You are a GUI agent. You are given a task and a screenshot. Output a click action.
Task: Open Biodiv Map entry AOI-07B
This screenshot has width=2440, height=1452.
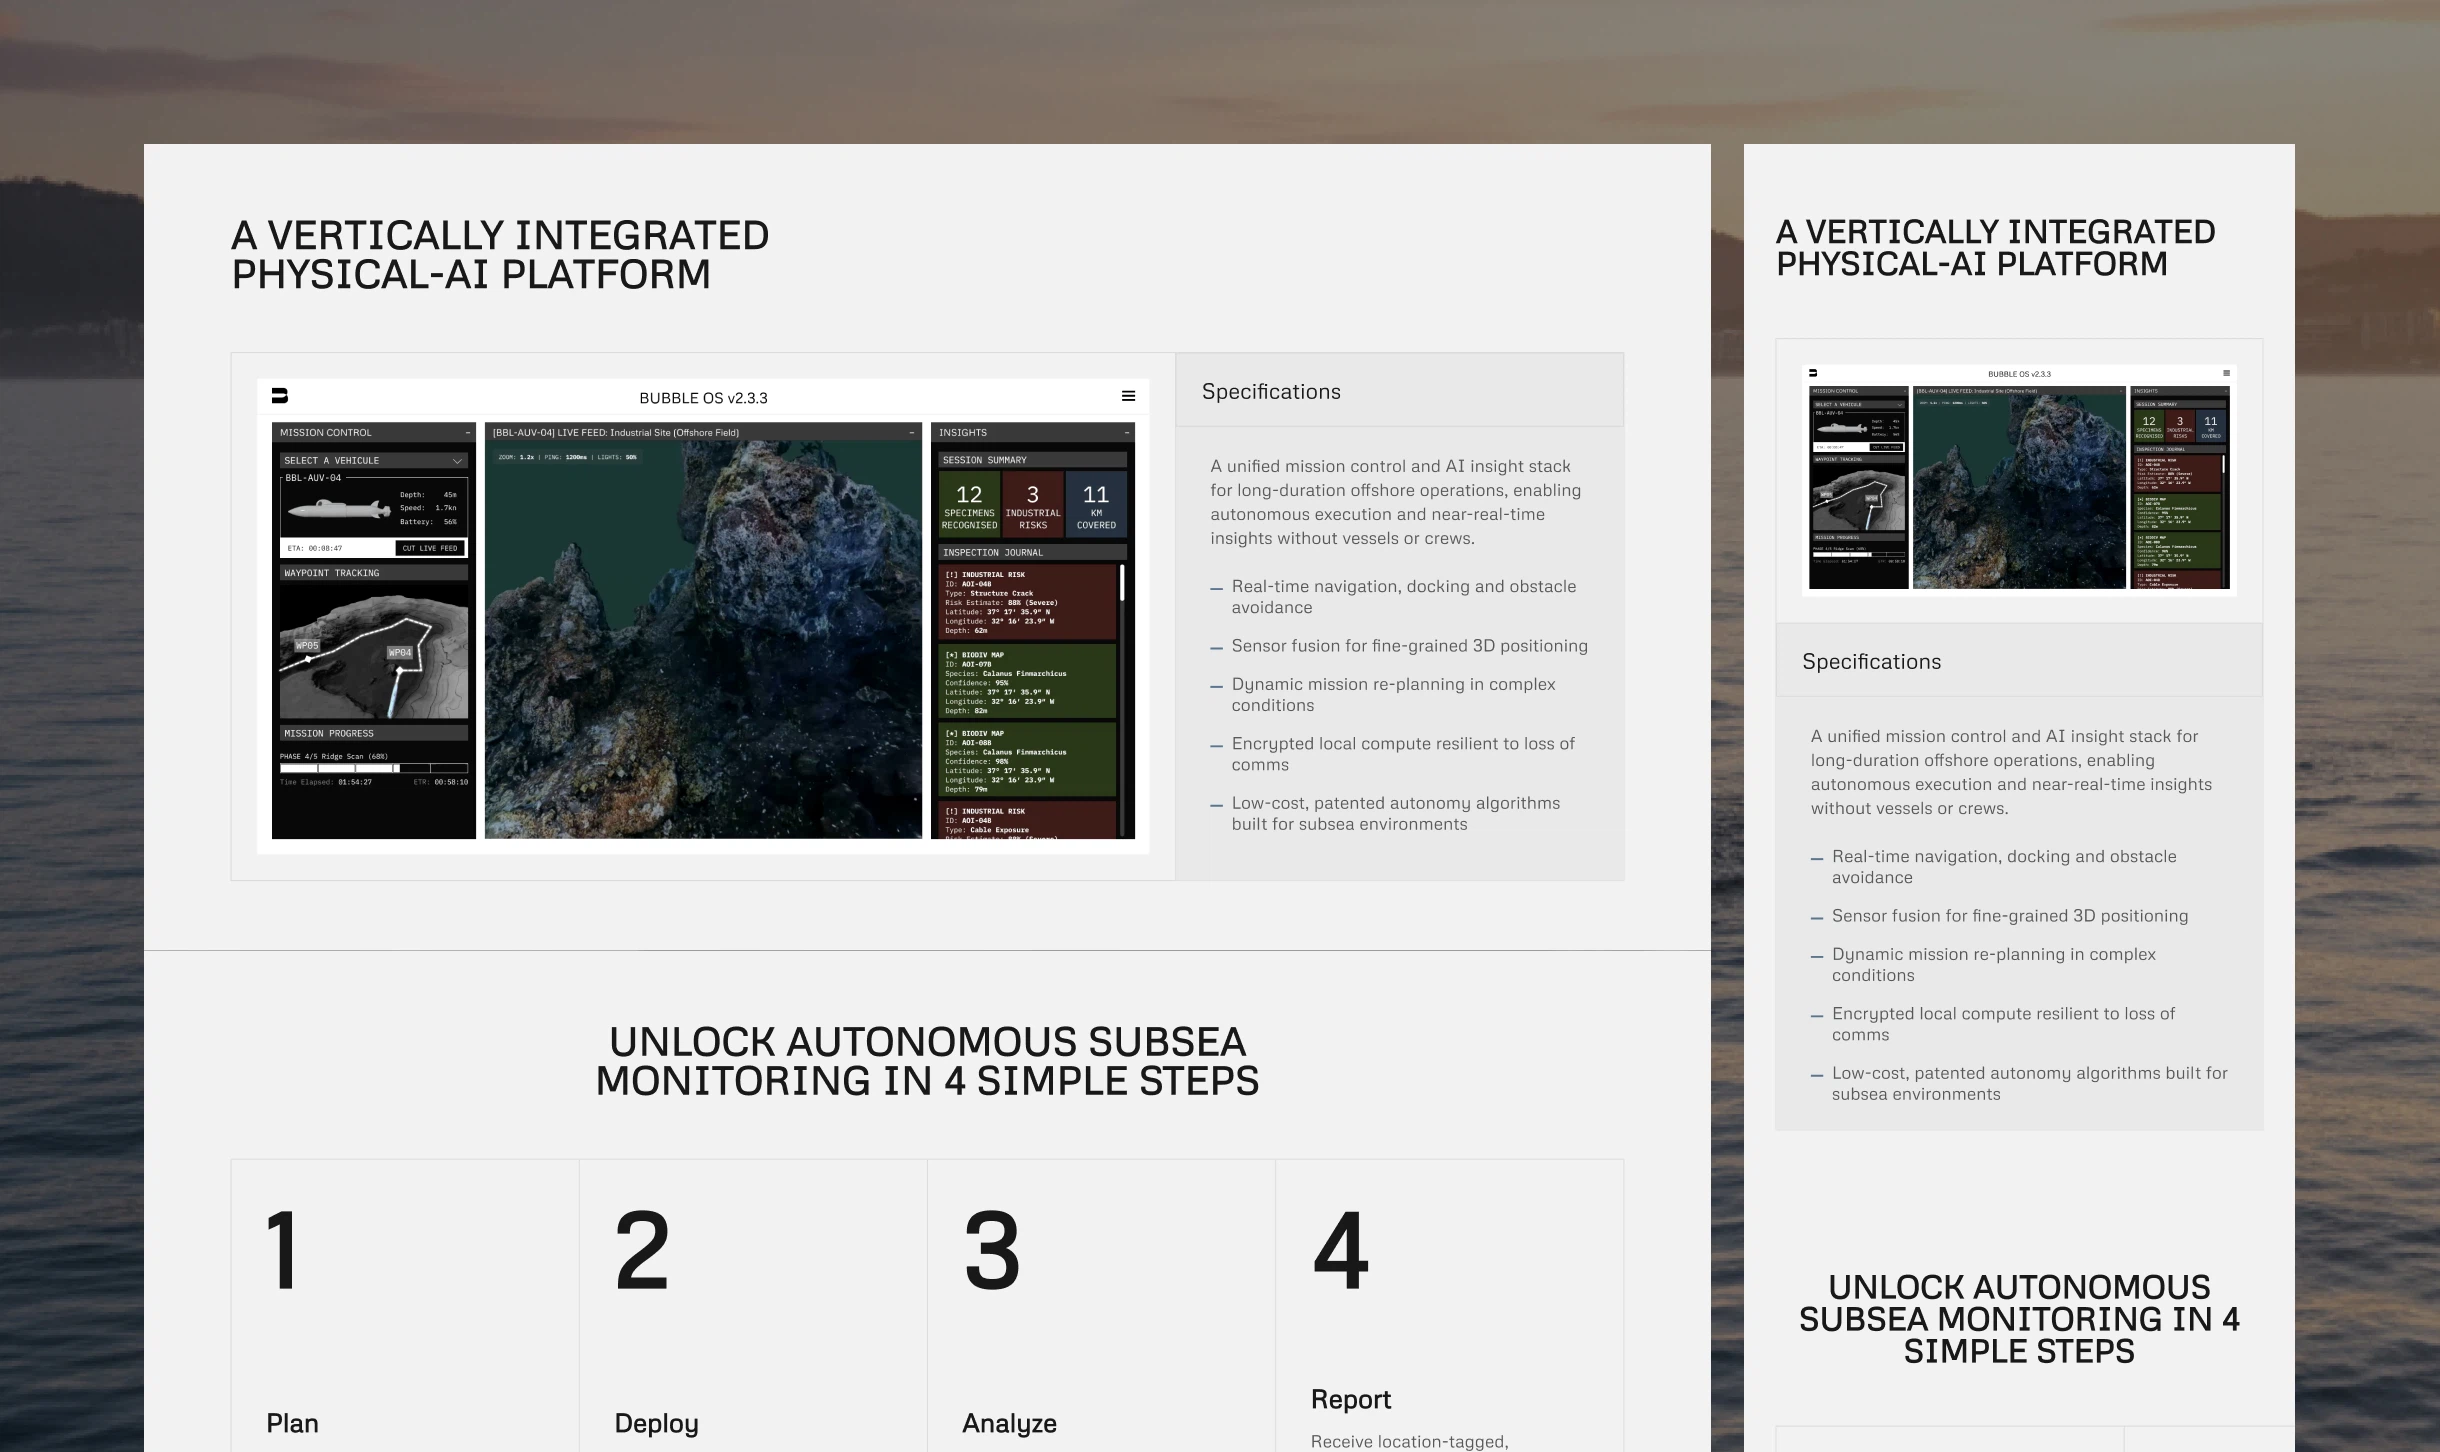[1028, 682]
